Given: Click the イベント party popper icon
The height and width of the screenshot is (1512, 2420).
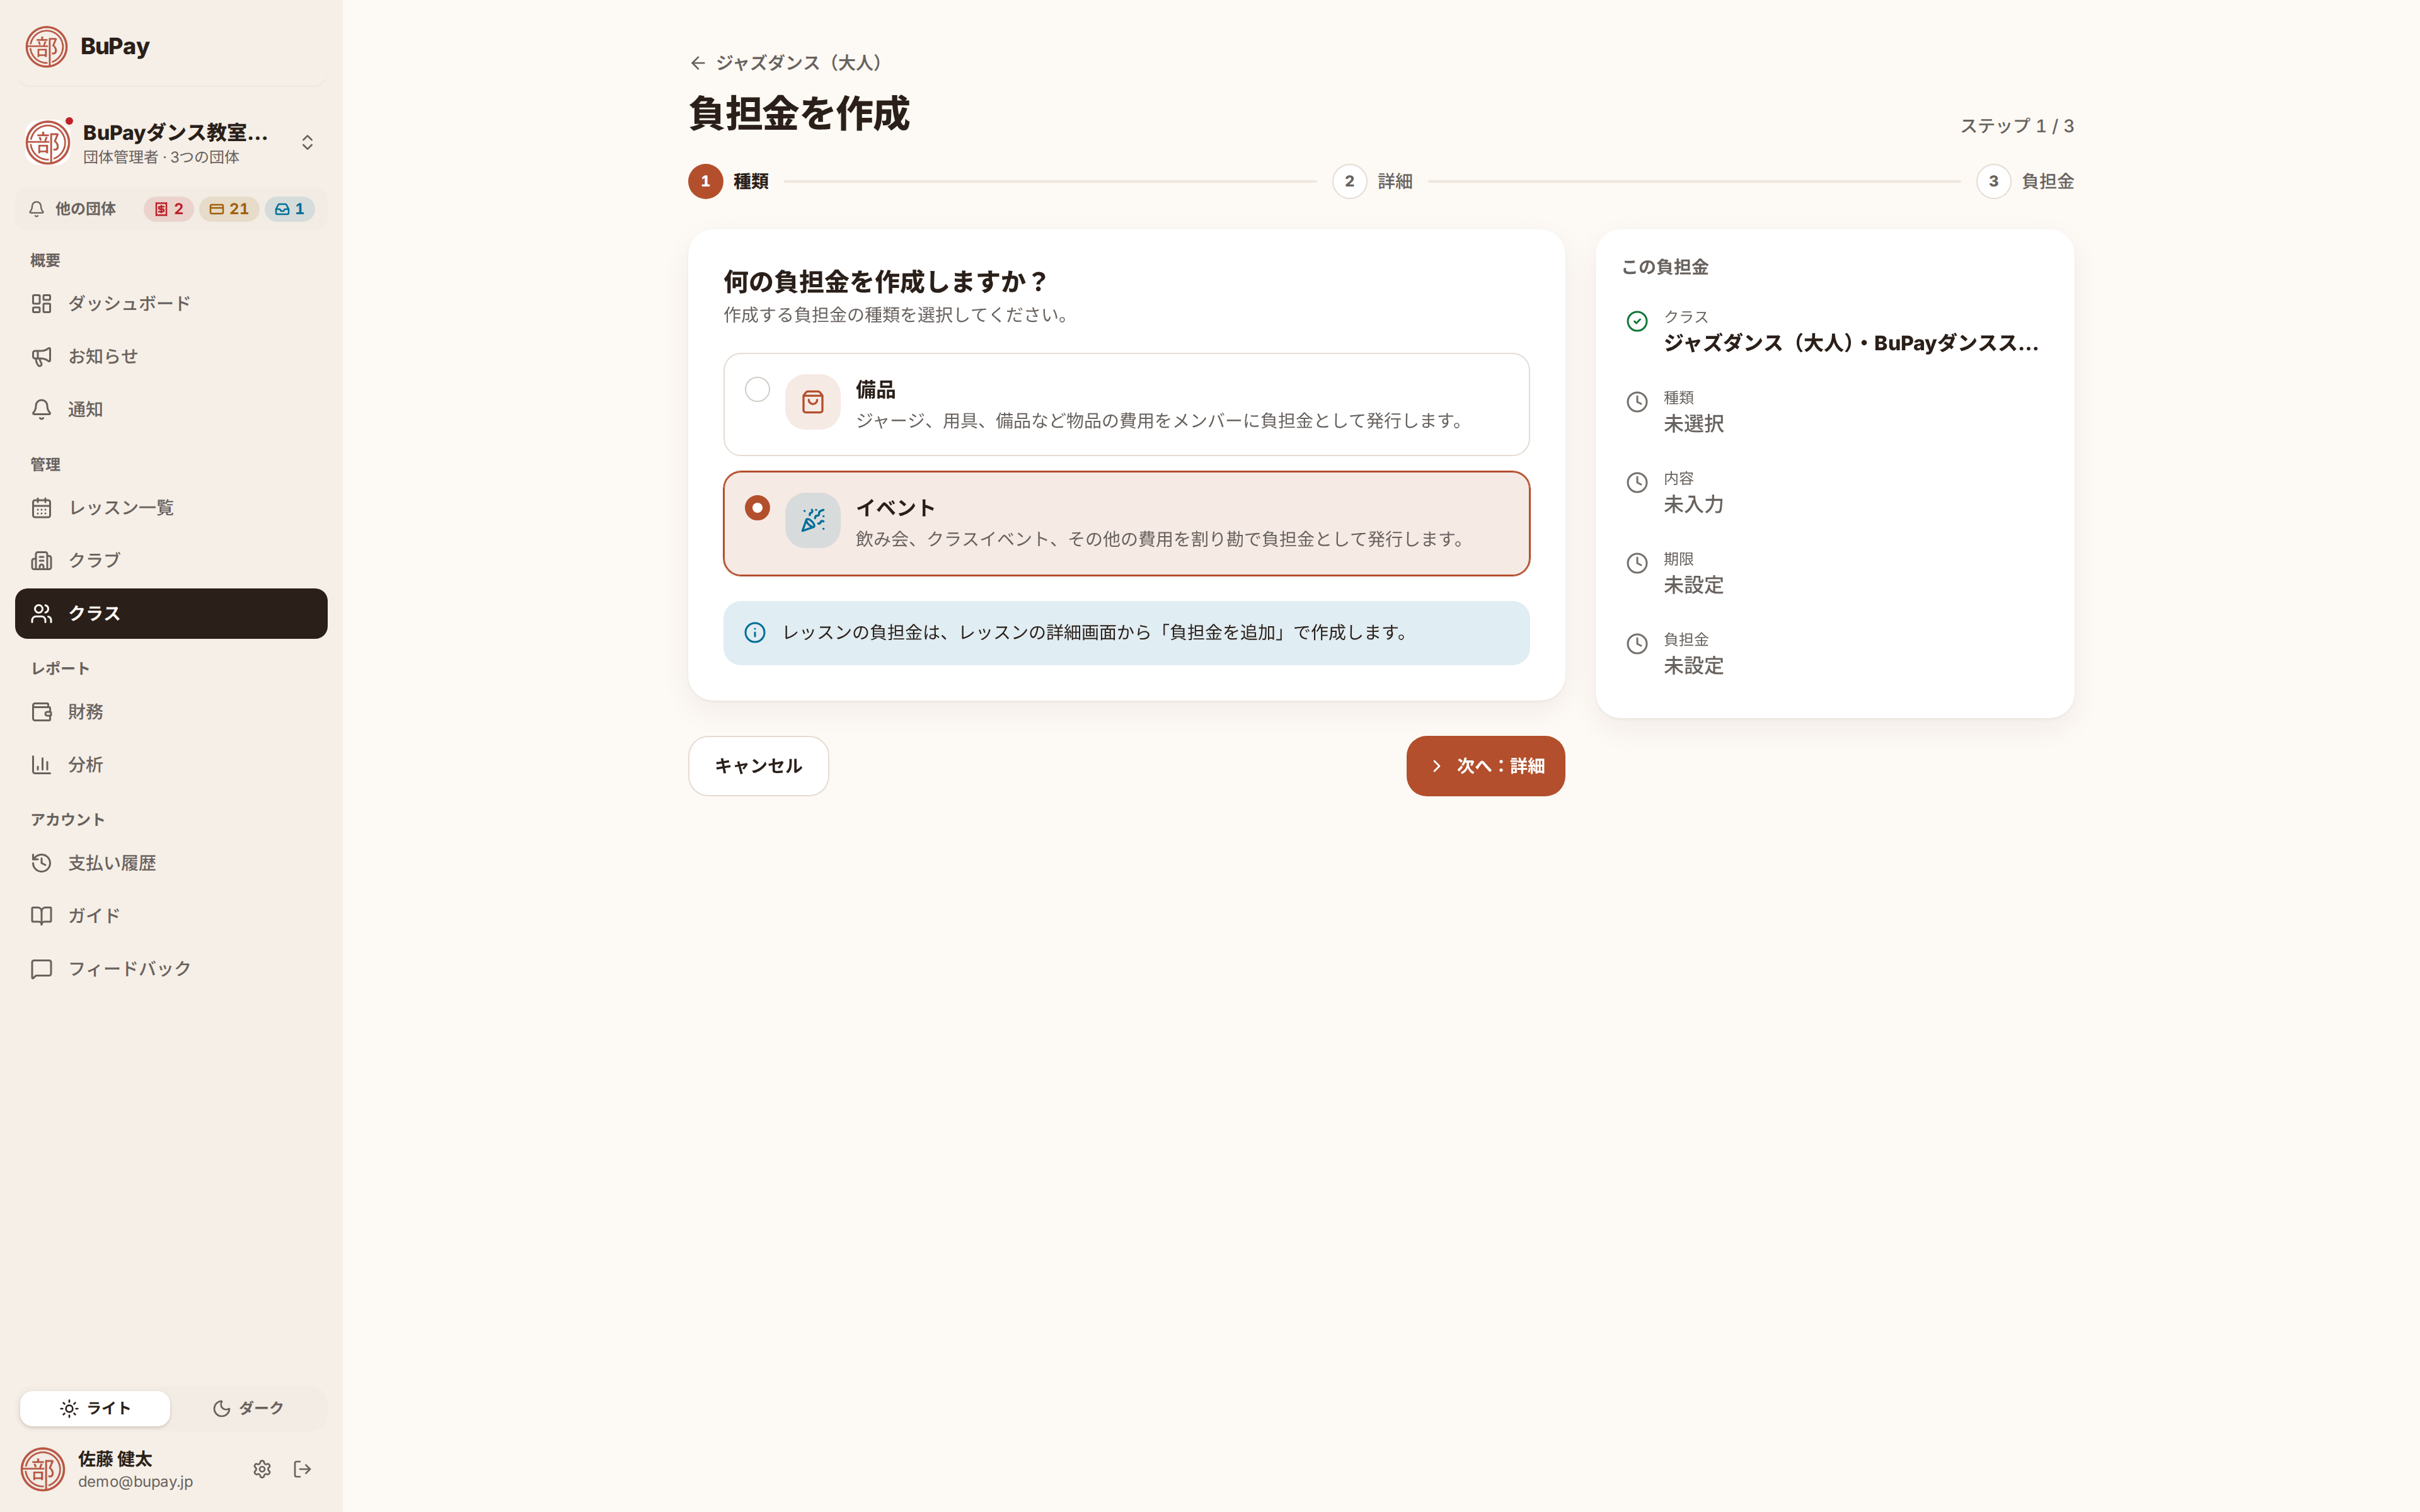Looking at the screenshot, I should pos(812,520).
